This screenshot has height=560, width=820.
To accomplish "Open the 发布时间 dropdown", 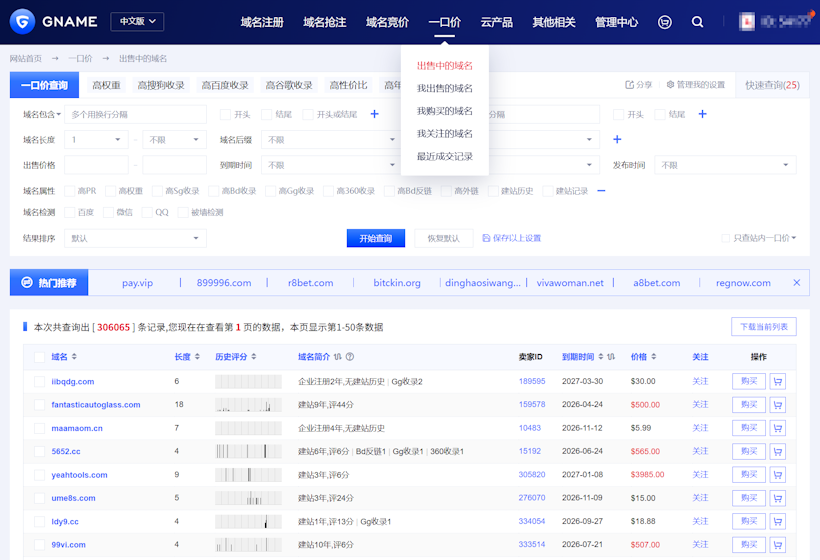I will click(725, 165).
